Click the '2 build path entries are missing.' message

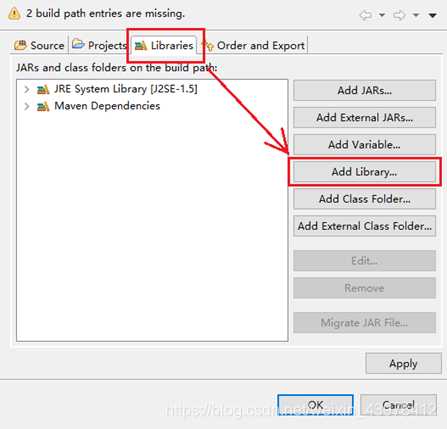tap(105, 14)
